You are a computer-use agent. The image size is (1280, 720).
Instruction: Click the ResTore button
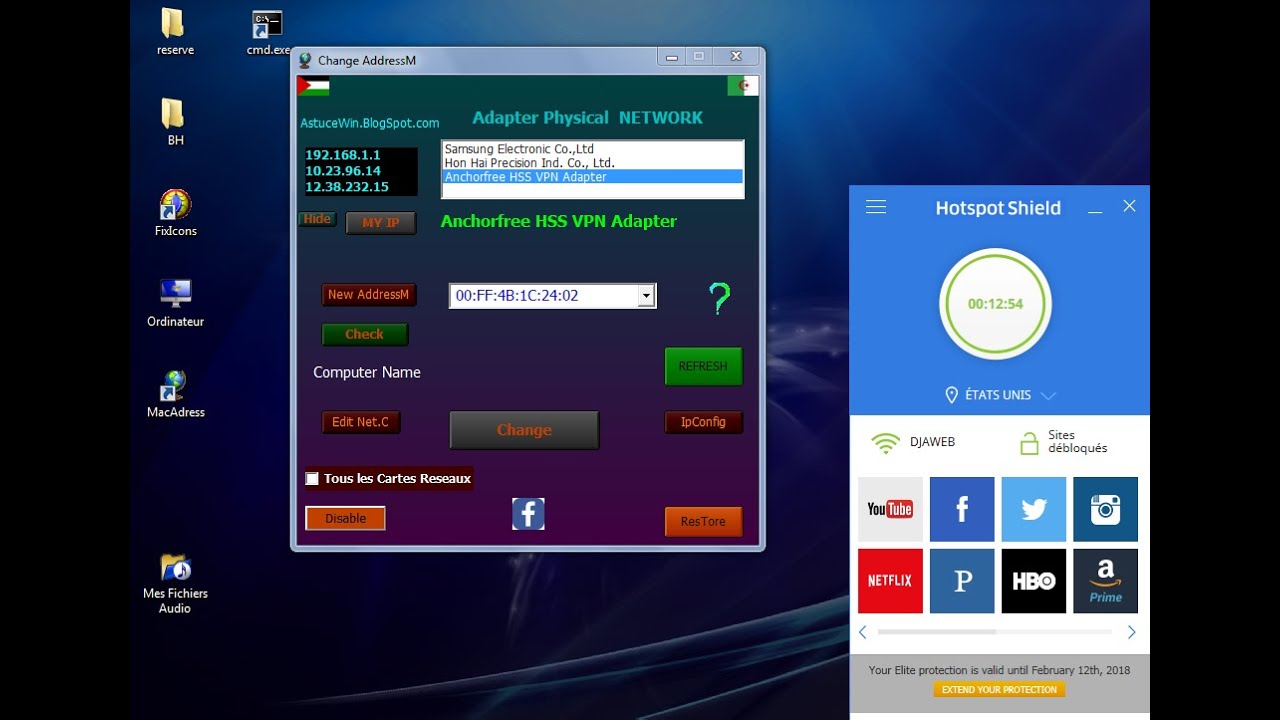(x=703, y=521)
